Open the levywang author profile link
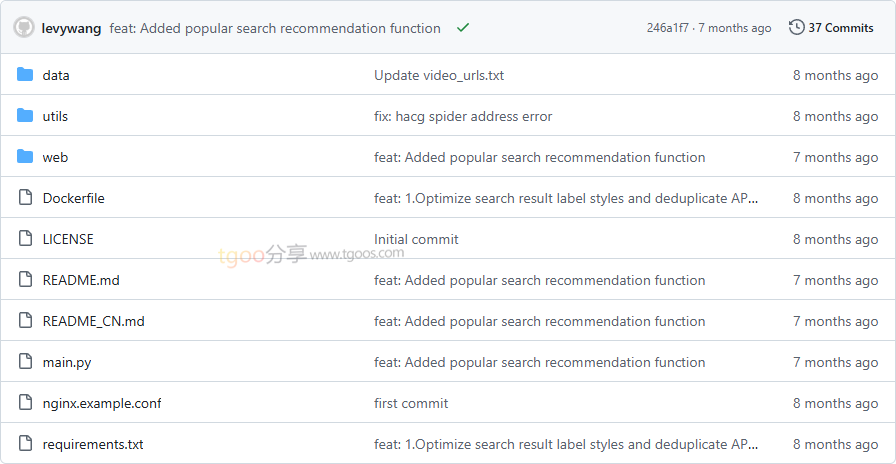The height and width of the screenshot is (464, 896). 71,28
